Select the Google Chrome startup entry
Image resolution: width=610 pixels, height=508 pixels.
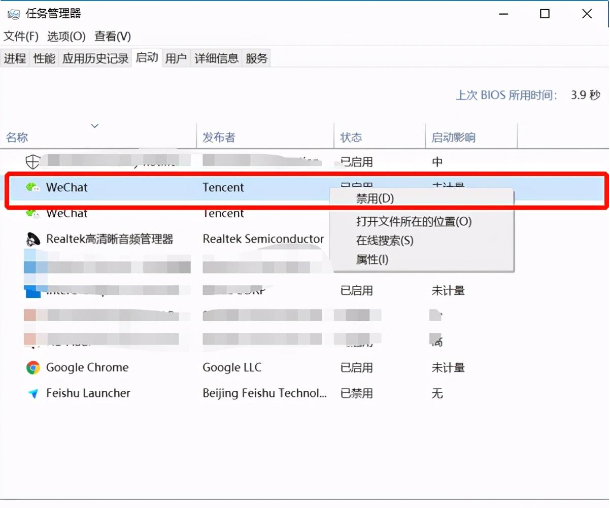[87, 368]
